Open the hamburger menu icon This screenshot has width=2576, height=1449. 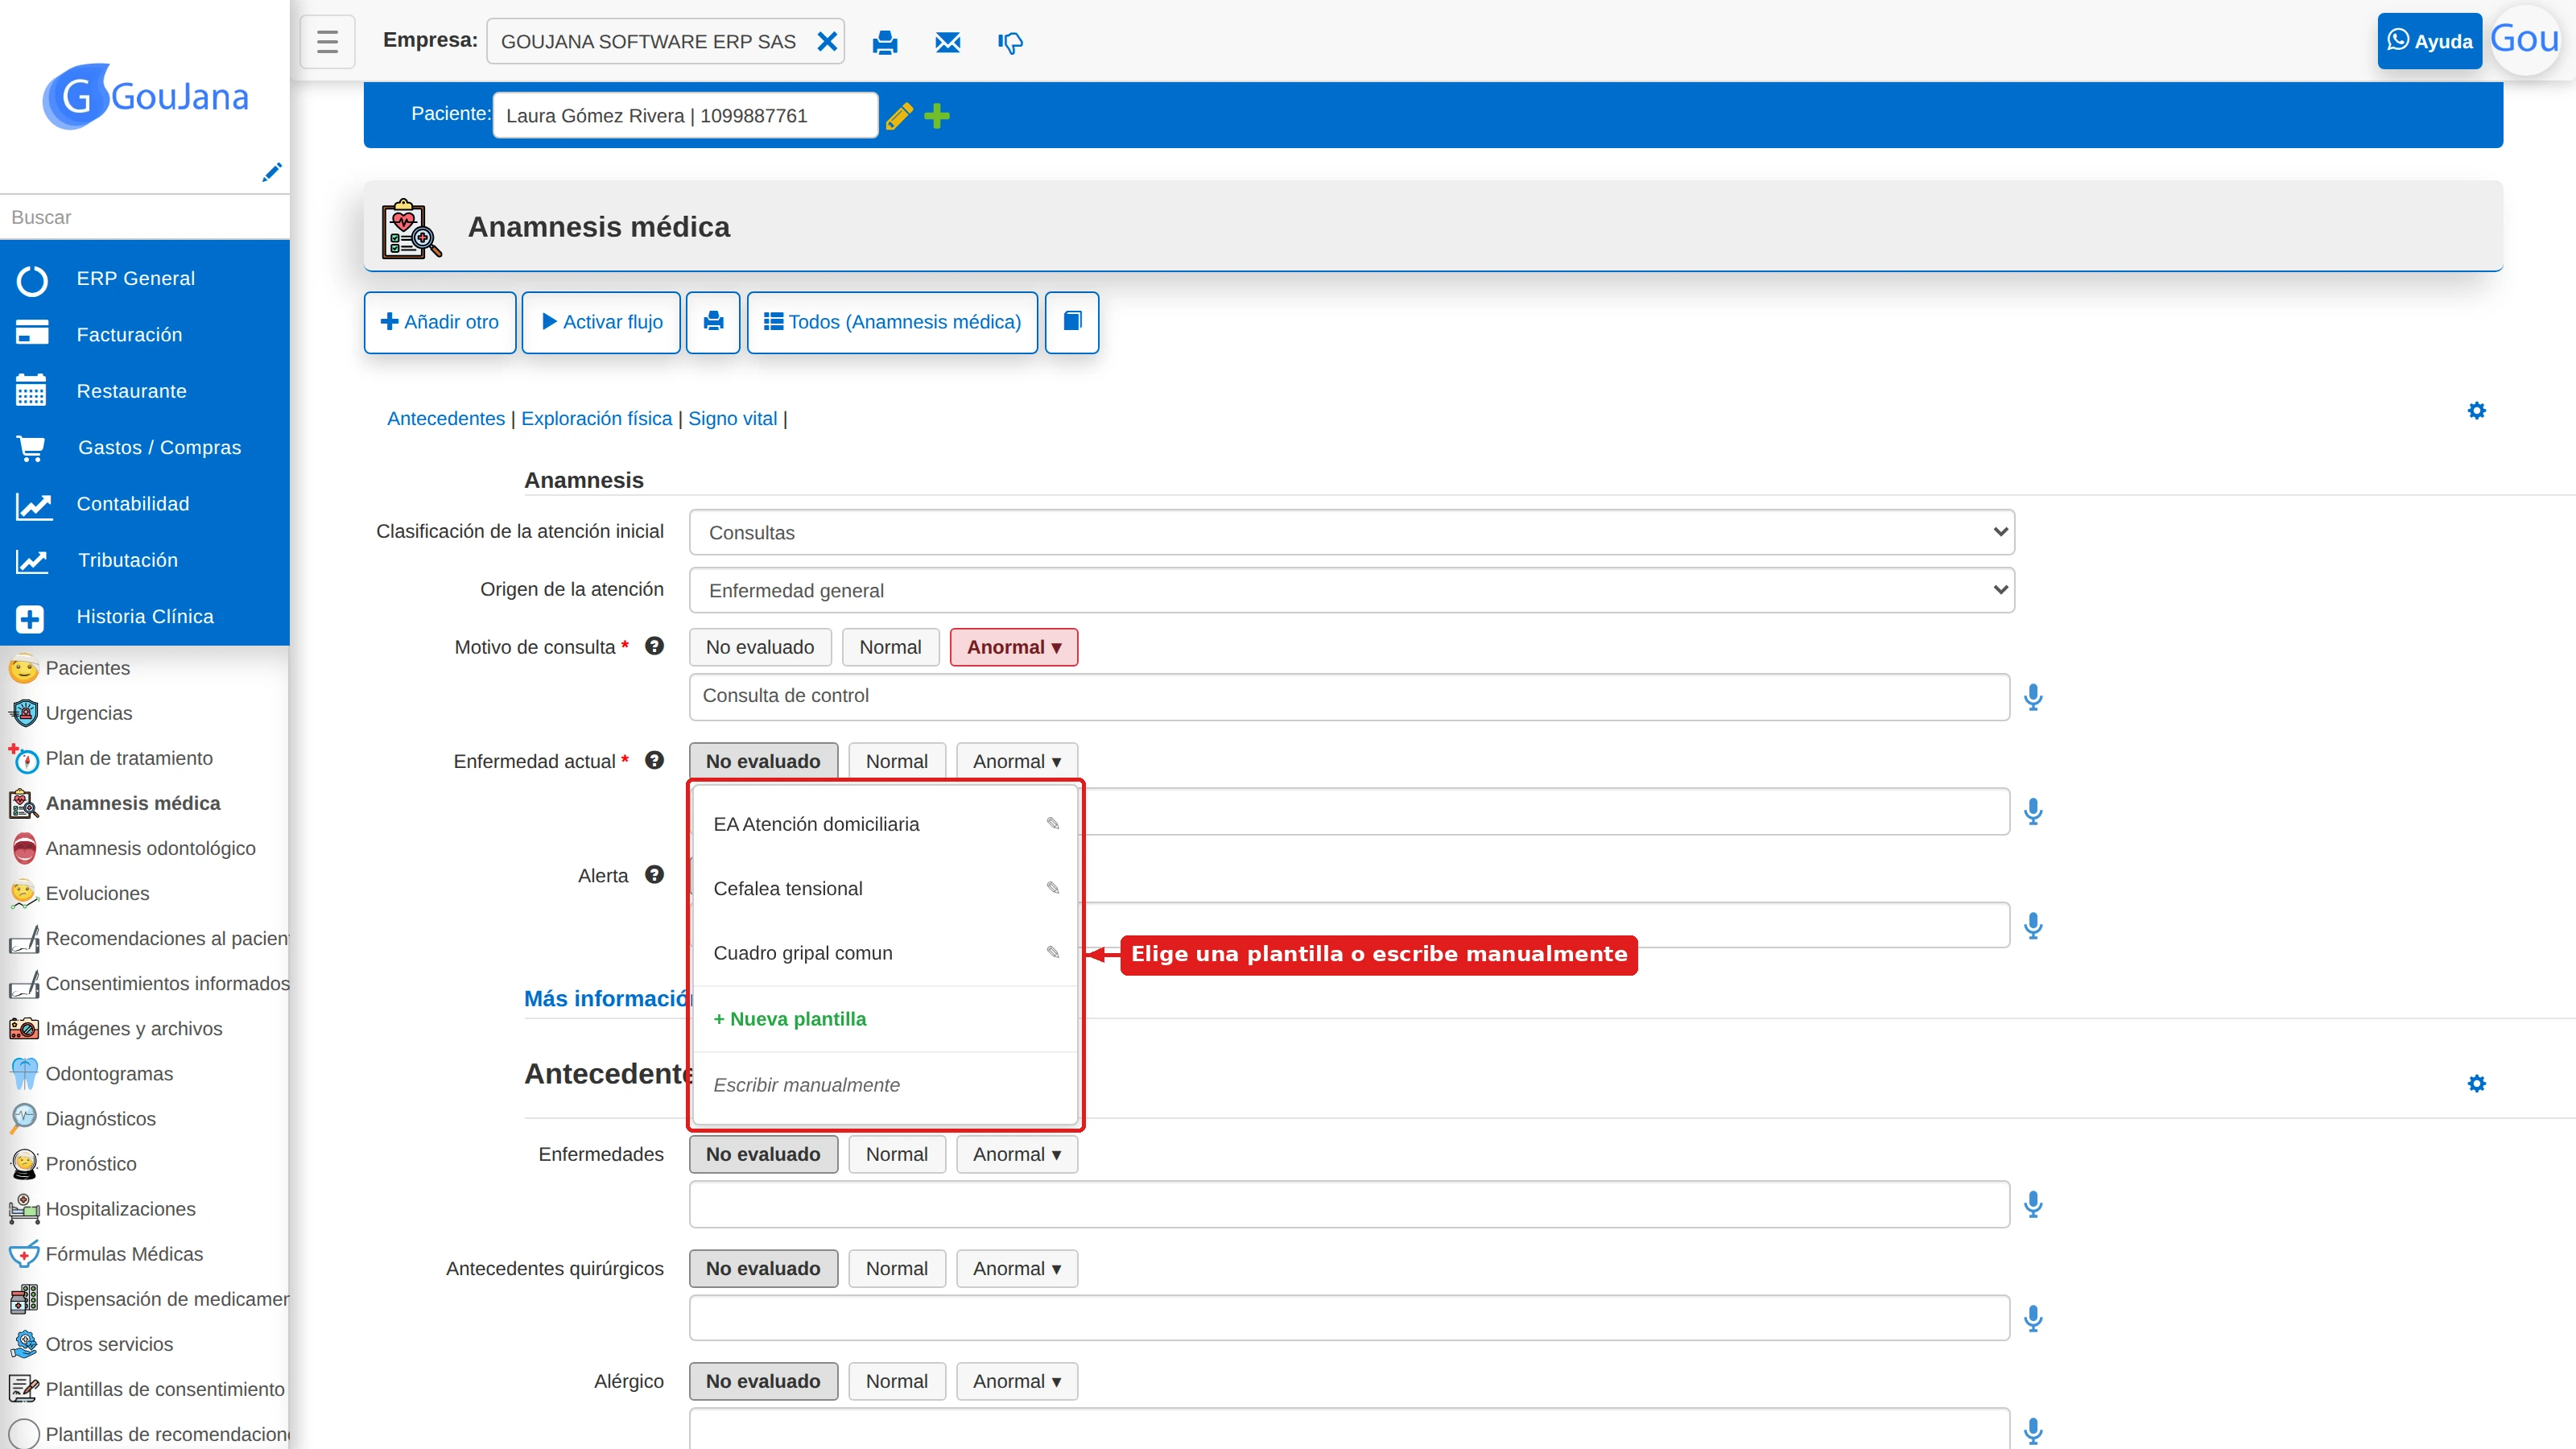coord(327,42)
